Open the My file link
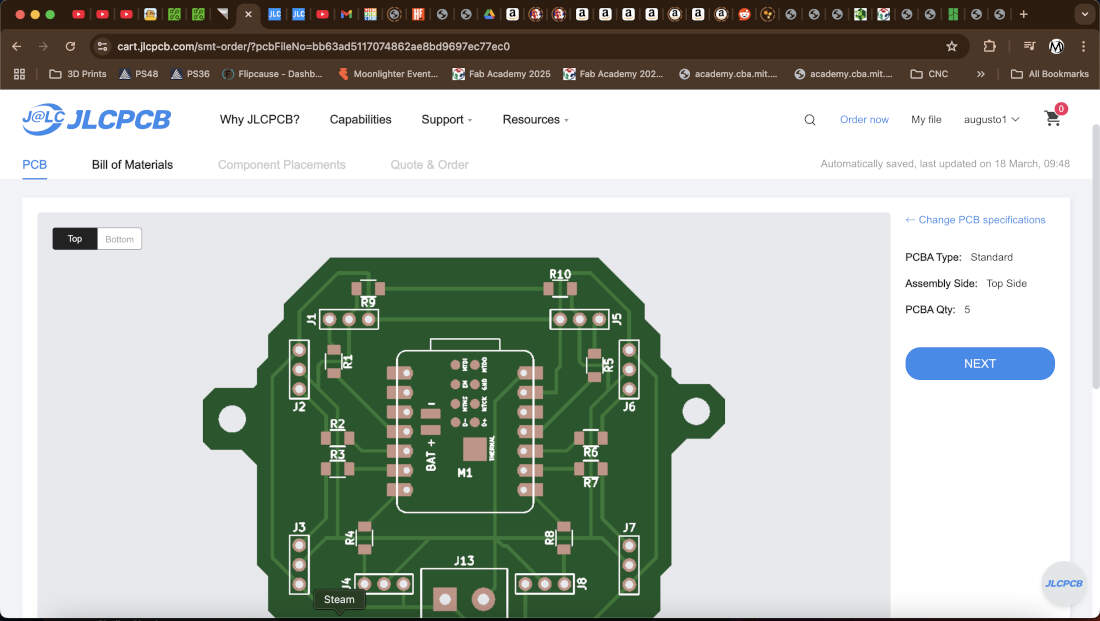 (926, 119)
